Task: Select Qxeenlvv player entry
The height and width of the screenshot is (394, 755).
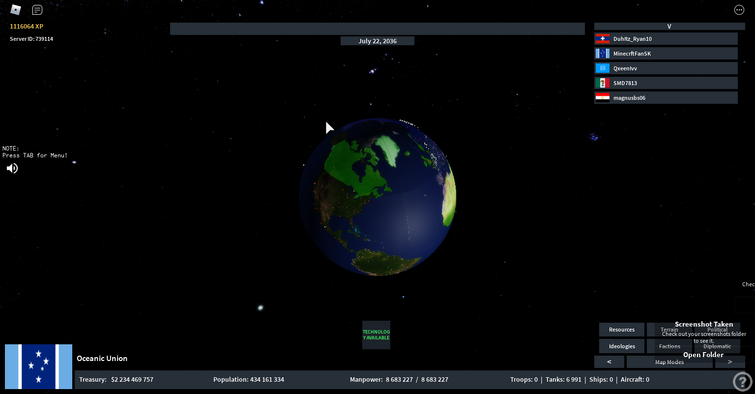Action: pos(666,68)
